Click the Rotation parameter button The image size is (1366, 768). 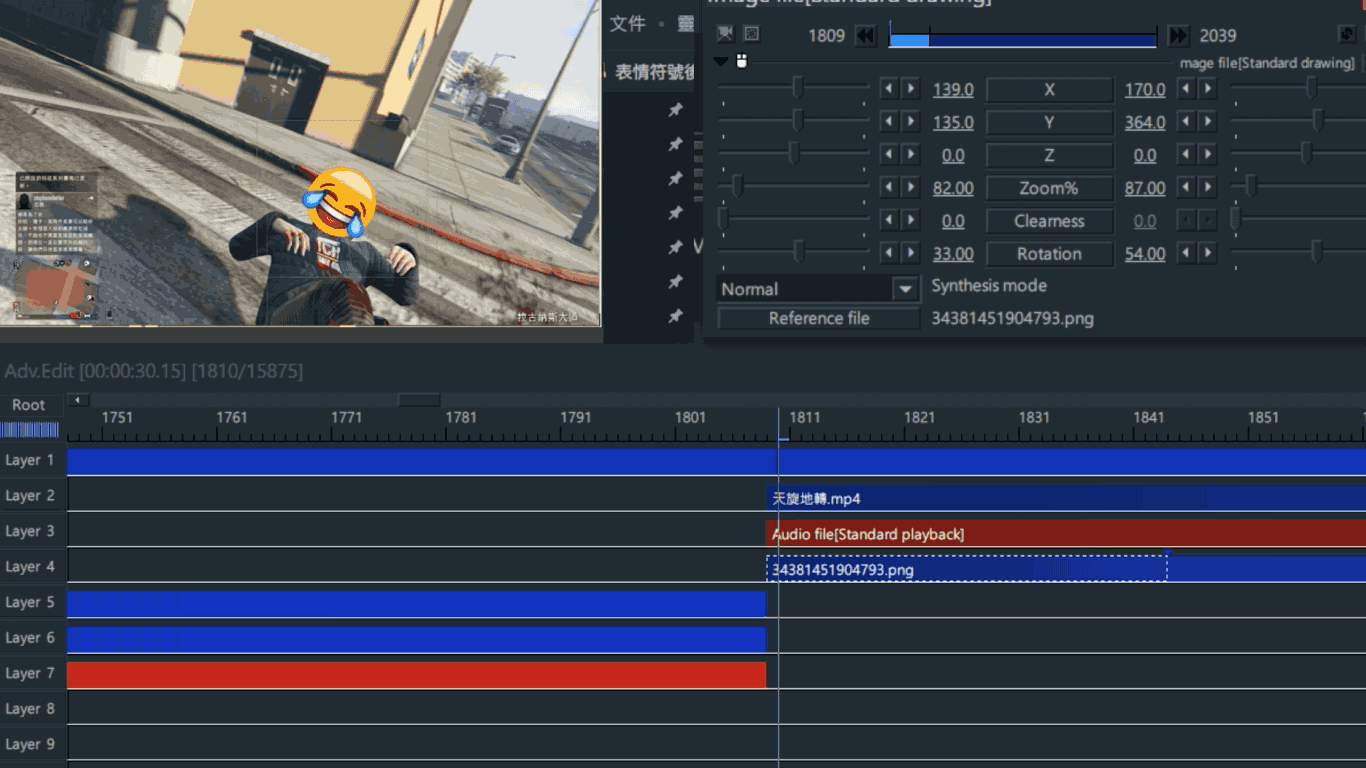[1049, 254]
